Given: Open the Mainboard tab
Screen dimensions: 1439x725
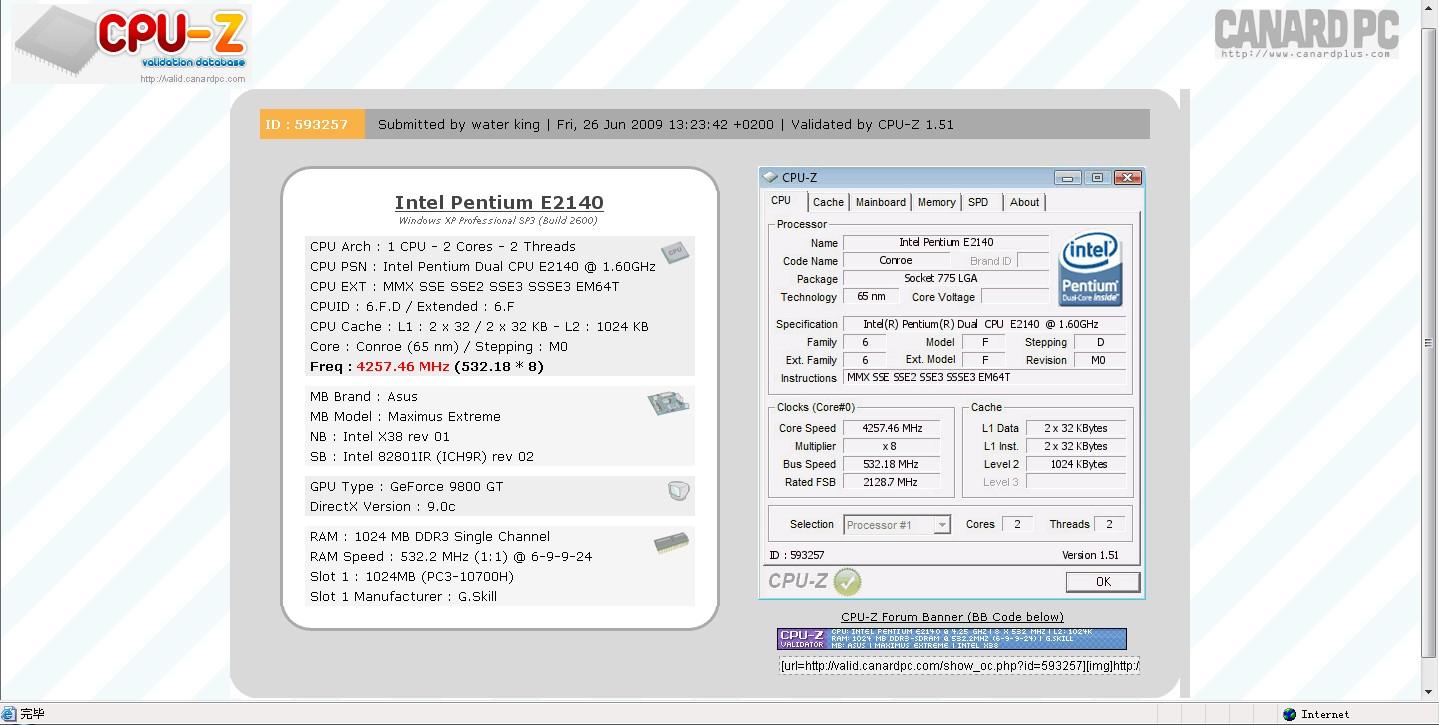Looking at the screenshot, I should coord(881,202).
